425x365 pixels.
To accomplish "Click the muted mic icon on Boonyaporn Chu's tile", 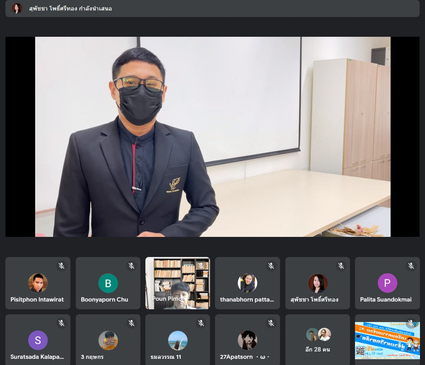I will pyautogui.click(x=131, y=266).
